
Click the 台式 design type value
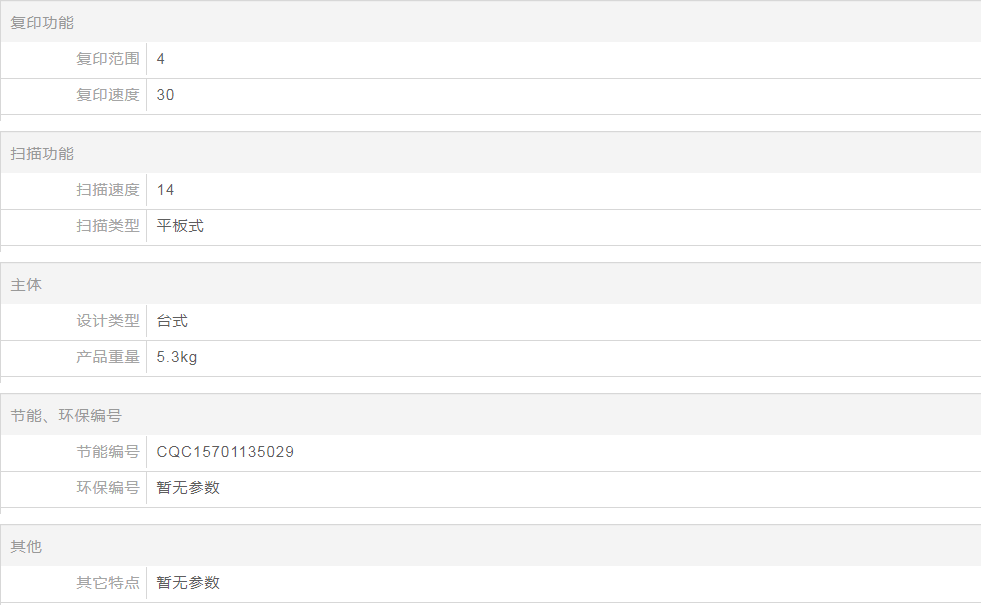coord(172,321)
